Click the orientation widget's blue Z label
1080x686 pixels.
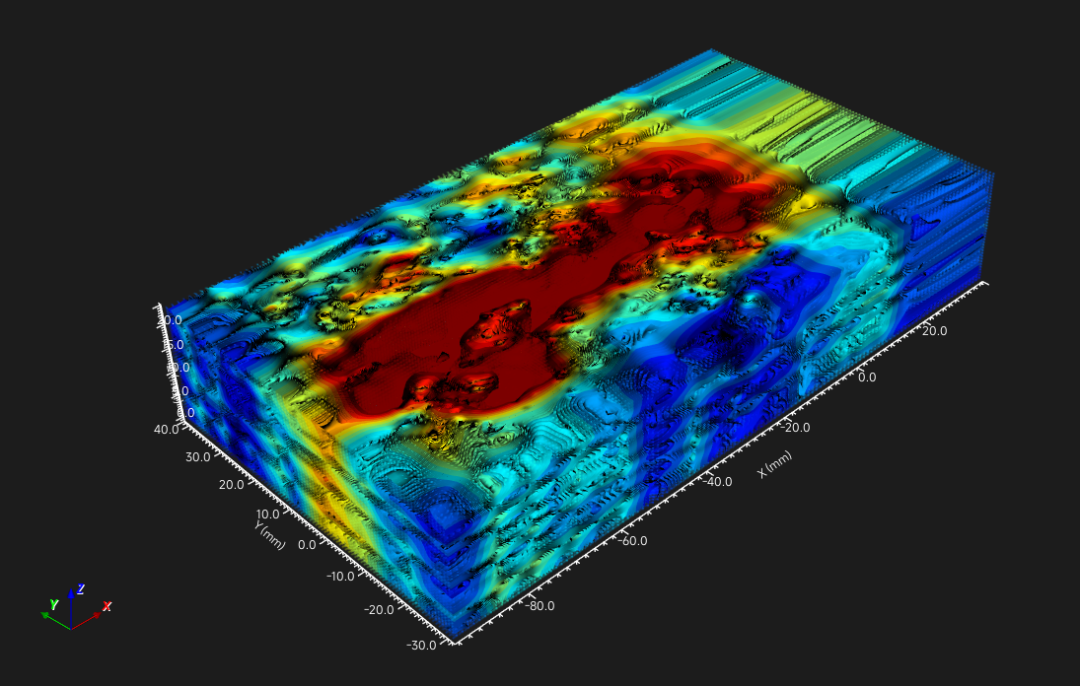[81, 590]
